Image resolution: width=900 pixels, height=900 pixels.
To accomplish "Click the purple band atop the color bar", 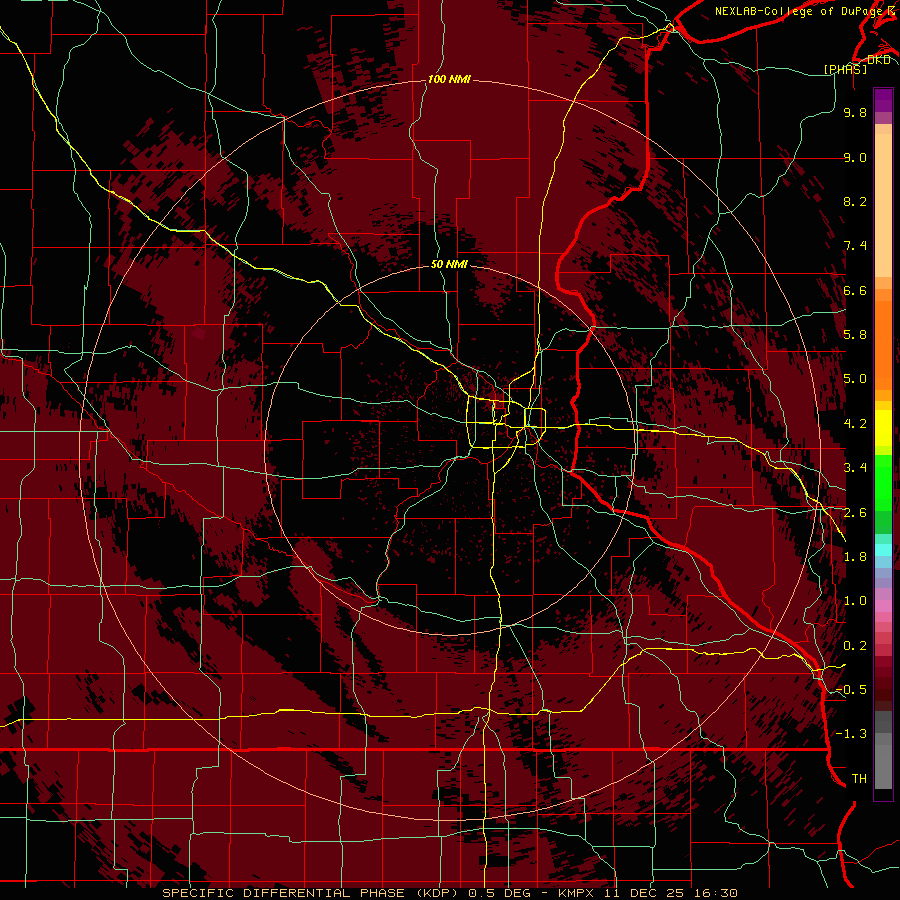I will (883, 100).
